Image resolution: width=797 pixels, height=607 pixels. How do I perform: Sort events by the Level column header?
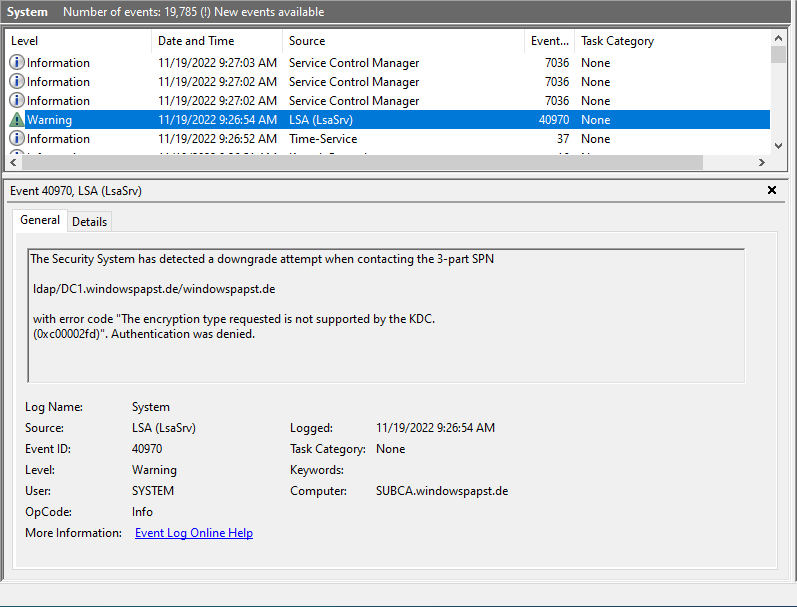(x=78, y=41)
